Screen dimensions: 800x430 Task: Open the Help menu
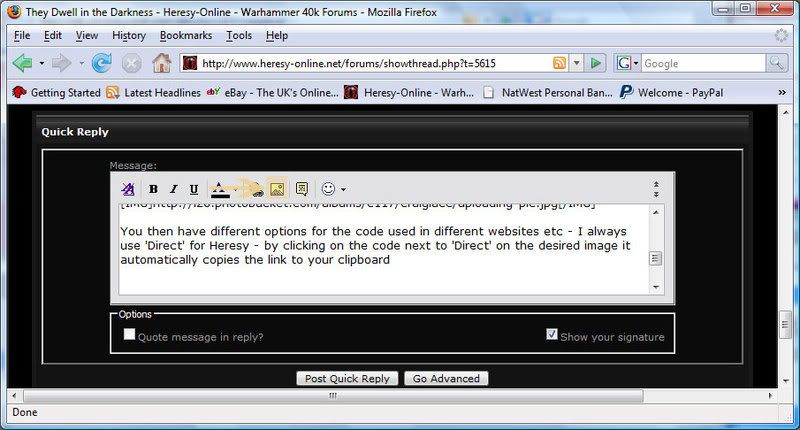pos(277,35)
